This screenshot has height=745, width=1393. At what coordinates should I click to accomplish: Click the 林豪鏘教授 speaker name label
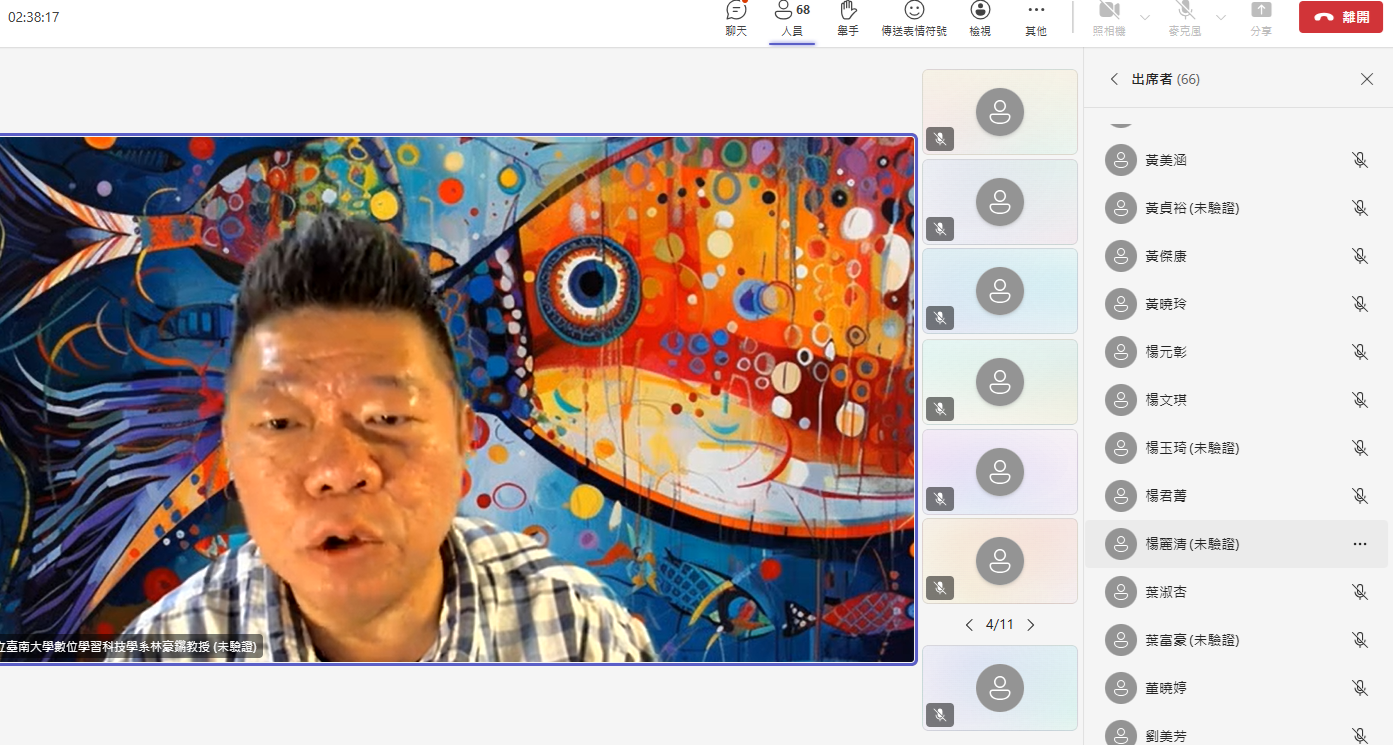[x=131, y=647]
